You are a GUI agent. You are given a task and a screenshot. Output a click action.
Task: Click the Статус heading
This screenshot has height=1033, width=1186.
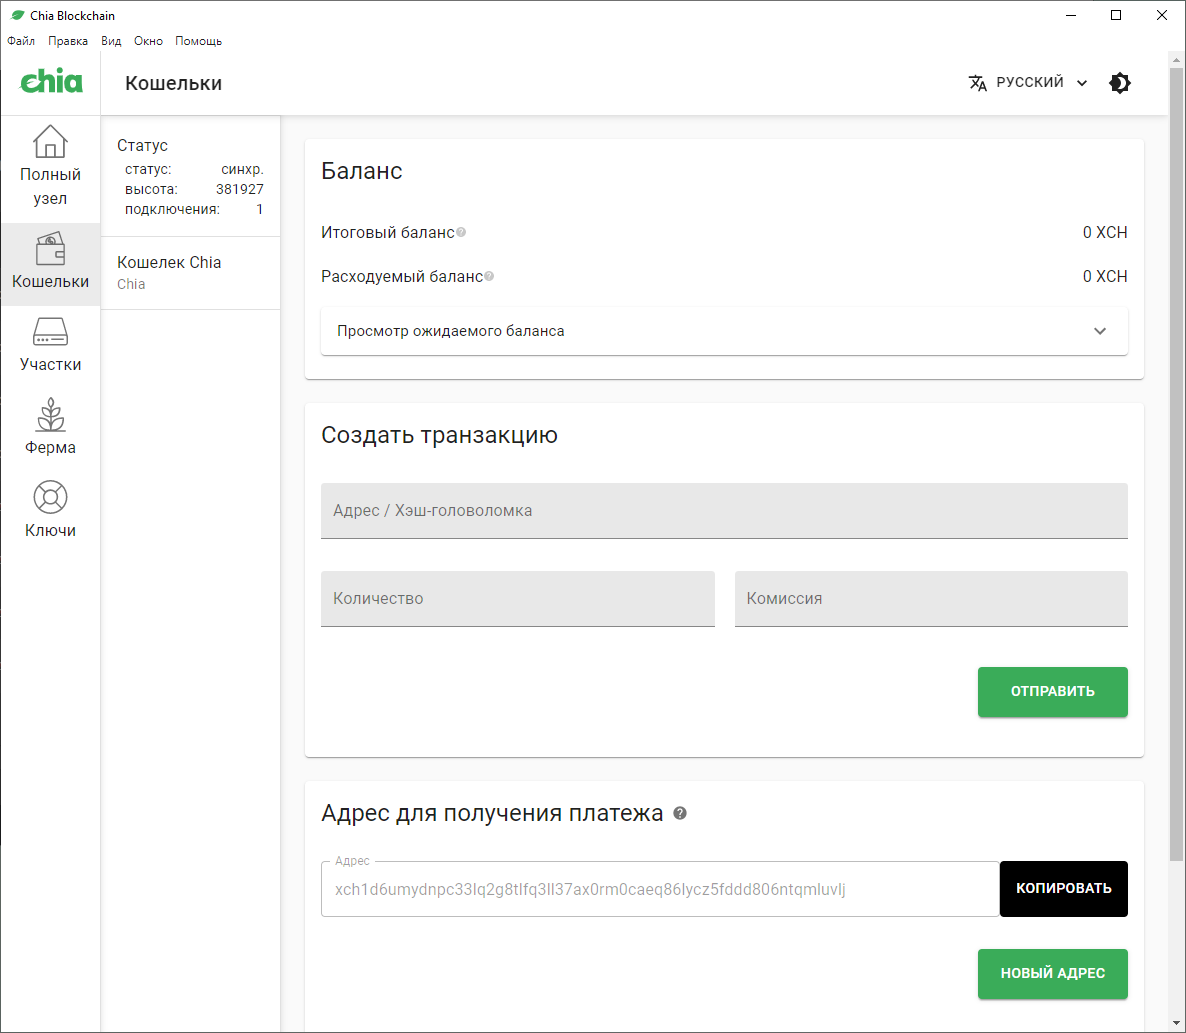142,145
